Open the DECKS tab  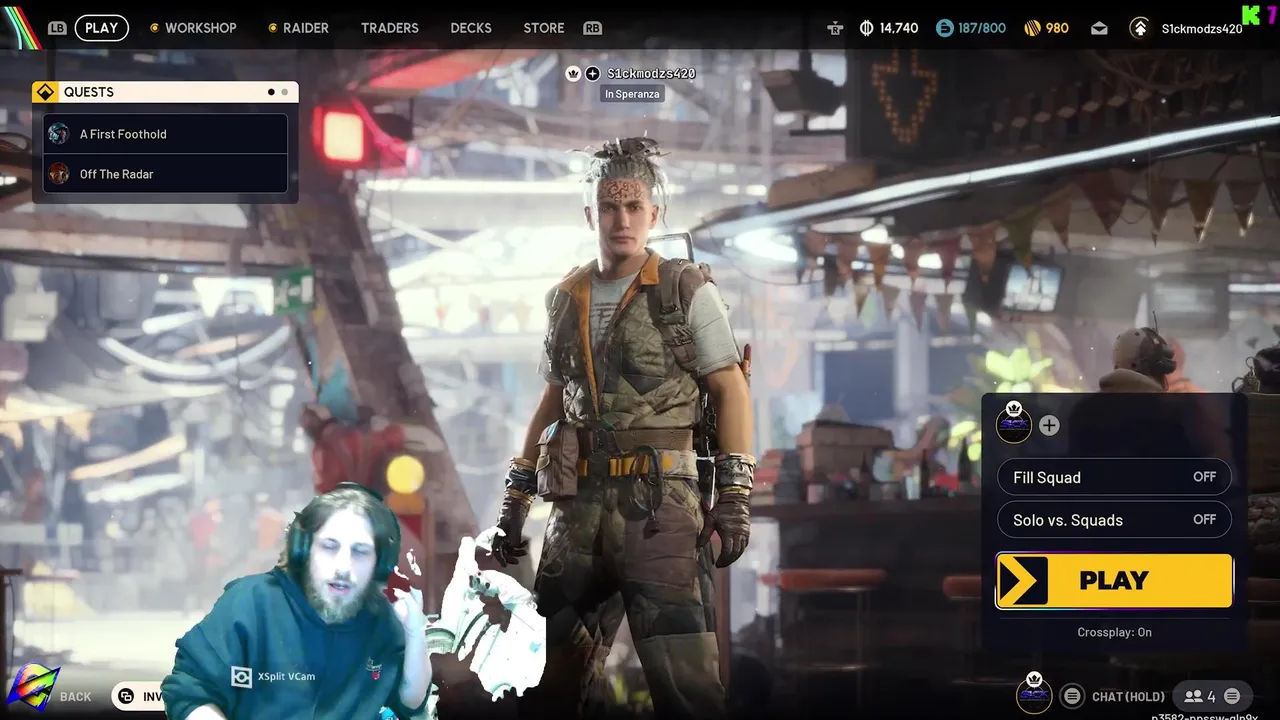point(471,28)
